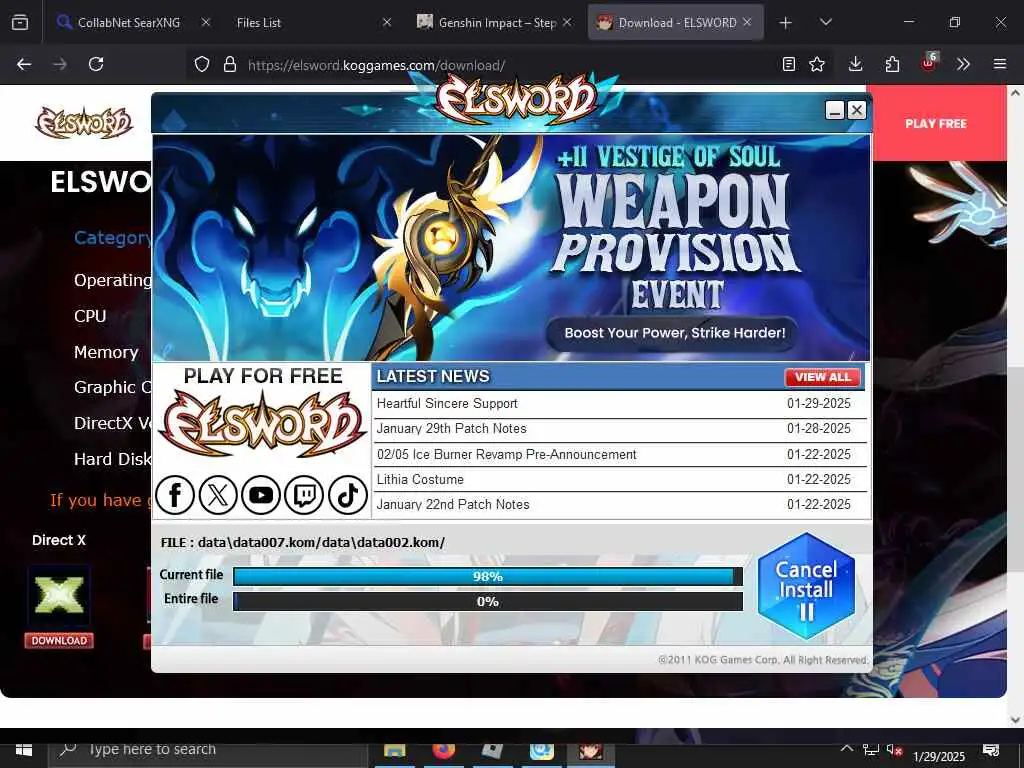The width and height of the screenshot is (1024, 768).
Task: Show hidden system tray icons
Action: click(x=846, y=749)
